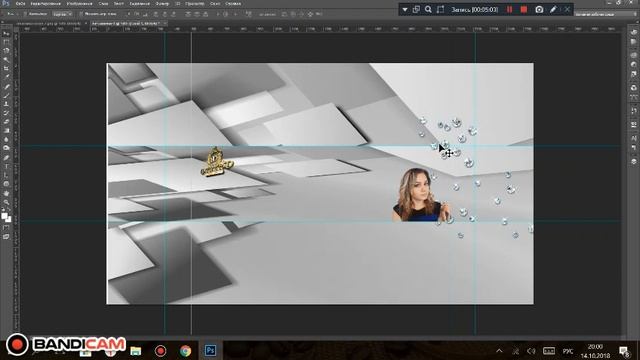
Task: Change screen mode at toolbox bottom
Action: pos(6,237)
